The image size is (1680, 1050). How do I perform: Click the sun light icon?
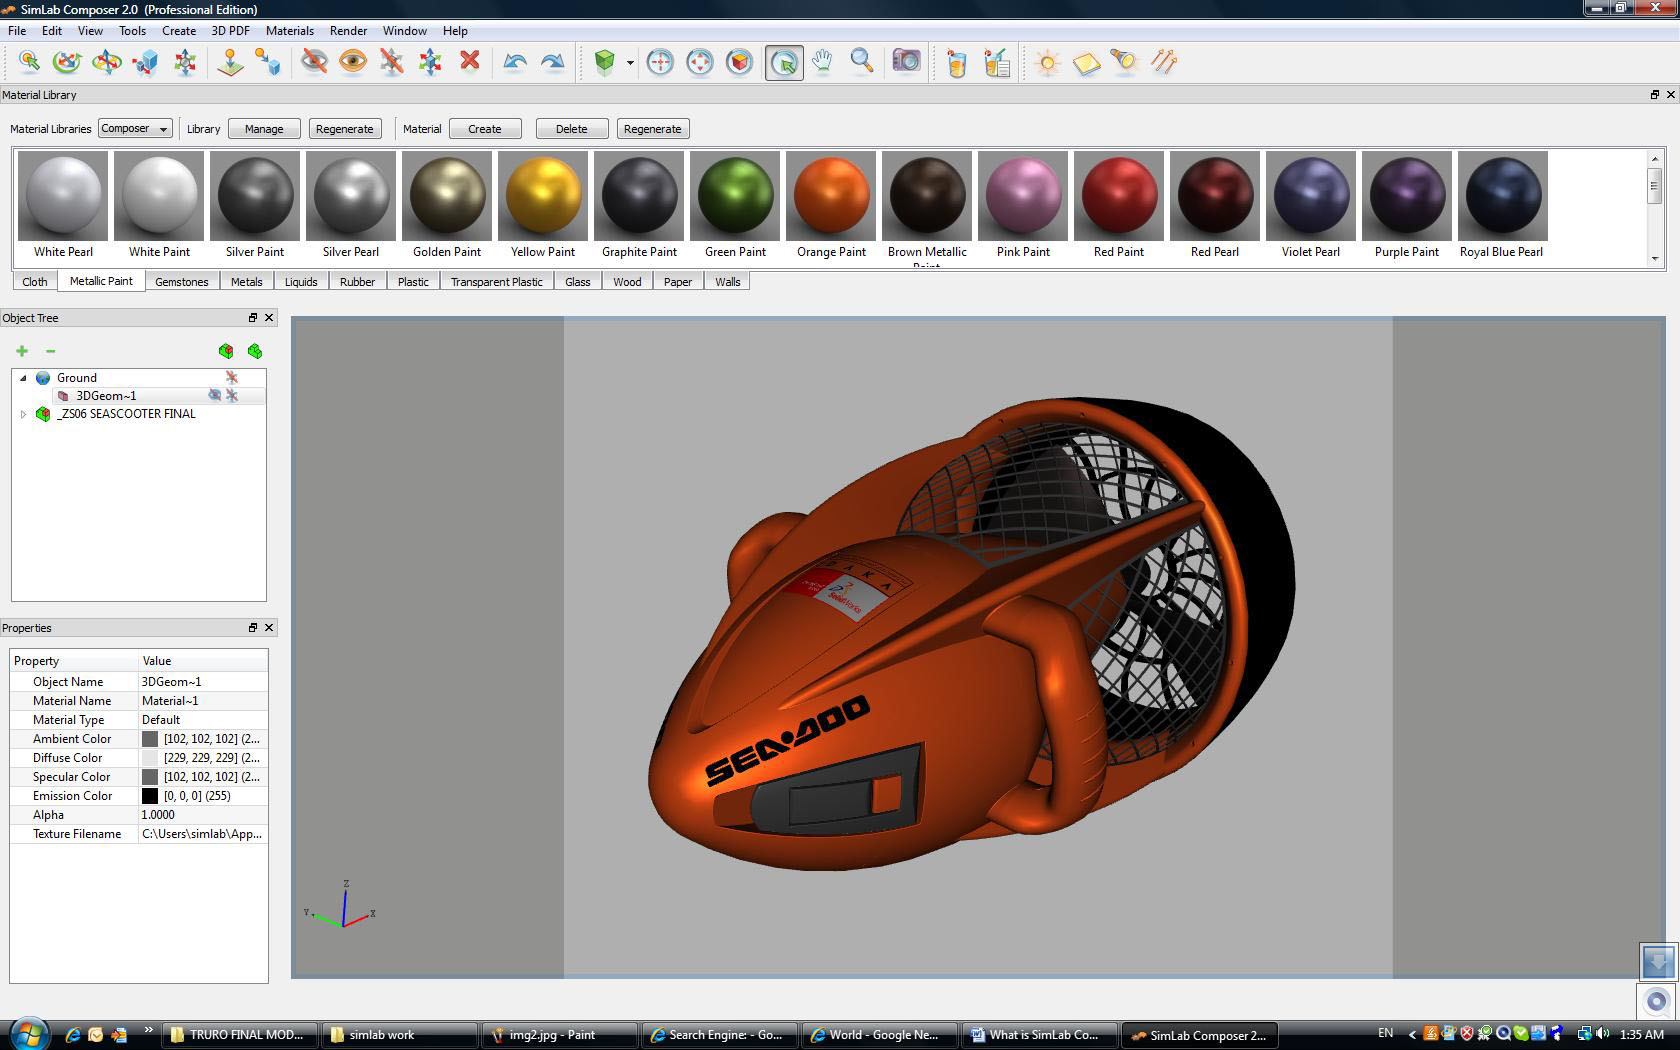(1047, 63)
